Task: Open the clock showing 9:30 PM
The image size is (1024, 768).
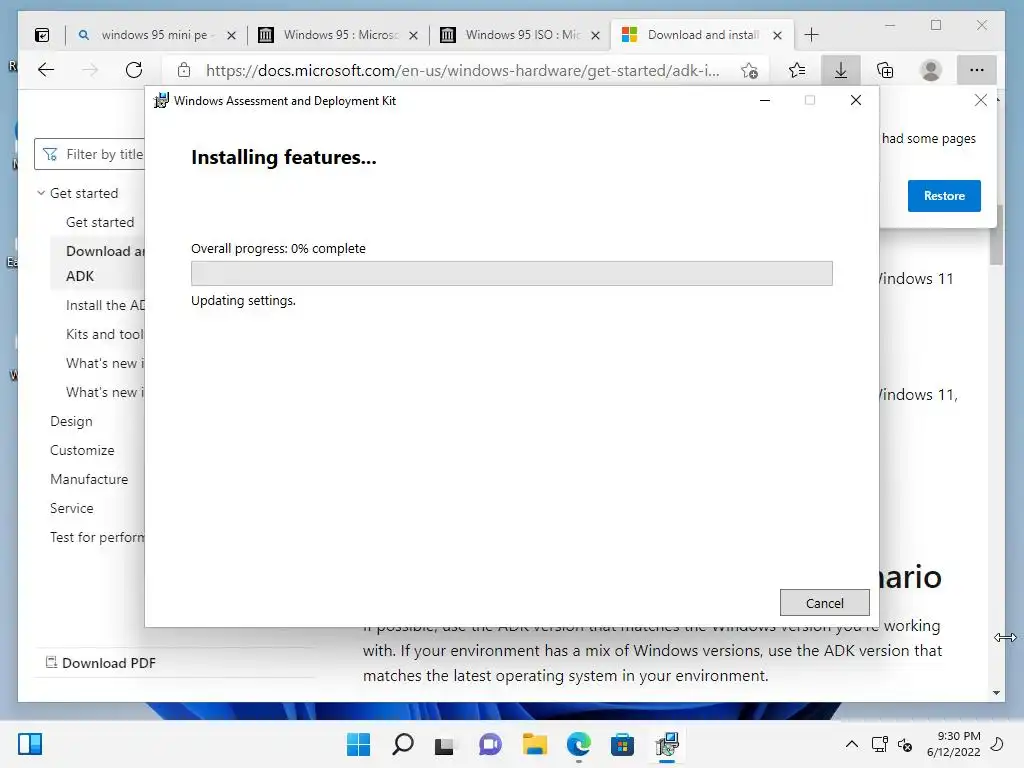Action: 953,744
